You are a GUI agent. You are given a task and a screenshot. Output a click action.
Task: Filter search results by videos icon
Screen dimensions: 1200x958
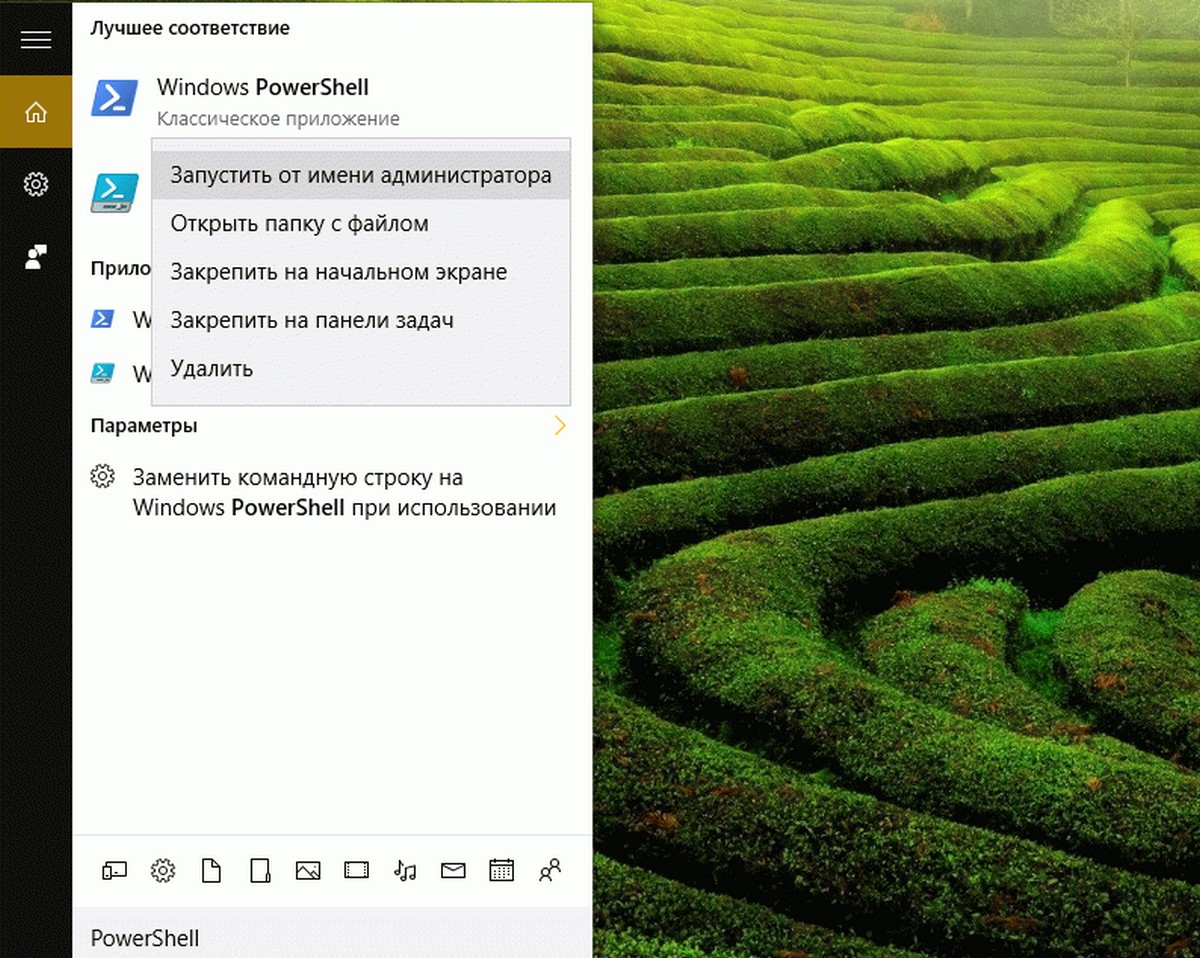[356, 871]
